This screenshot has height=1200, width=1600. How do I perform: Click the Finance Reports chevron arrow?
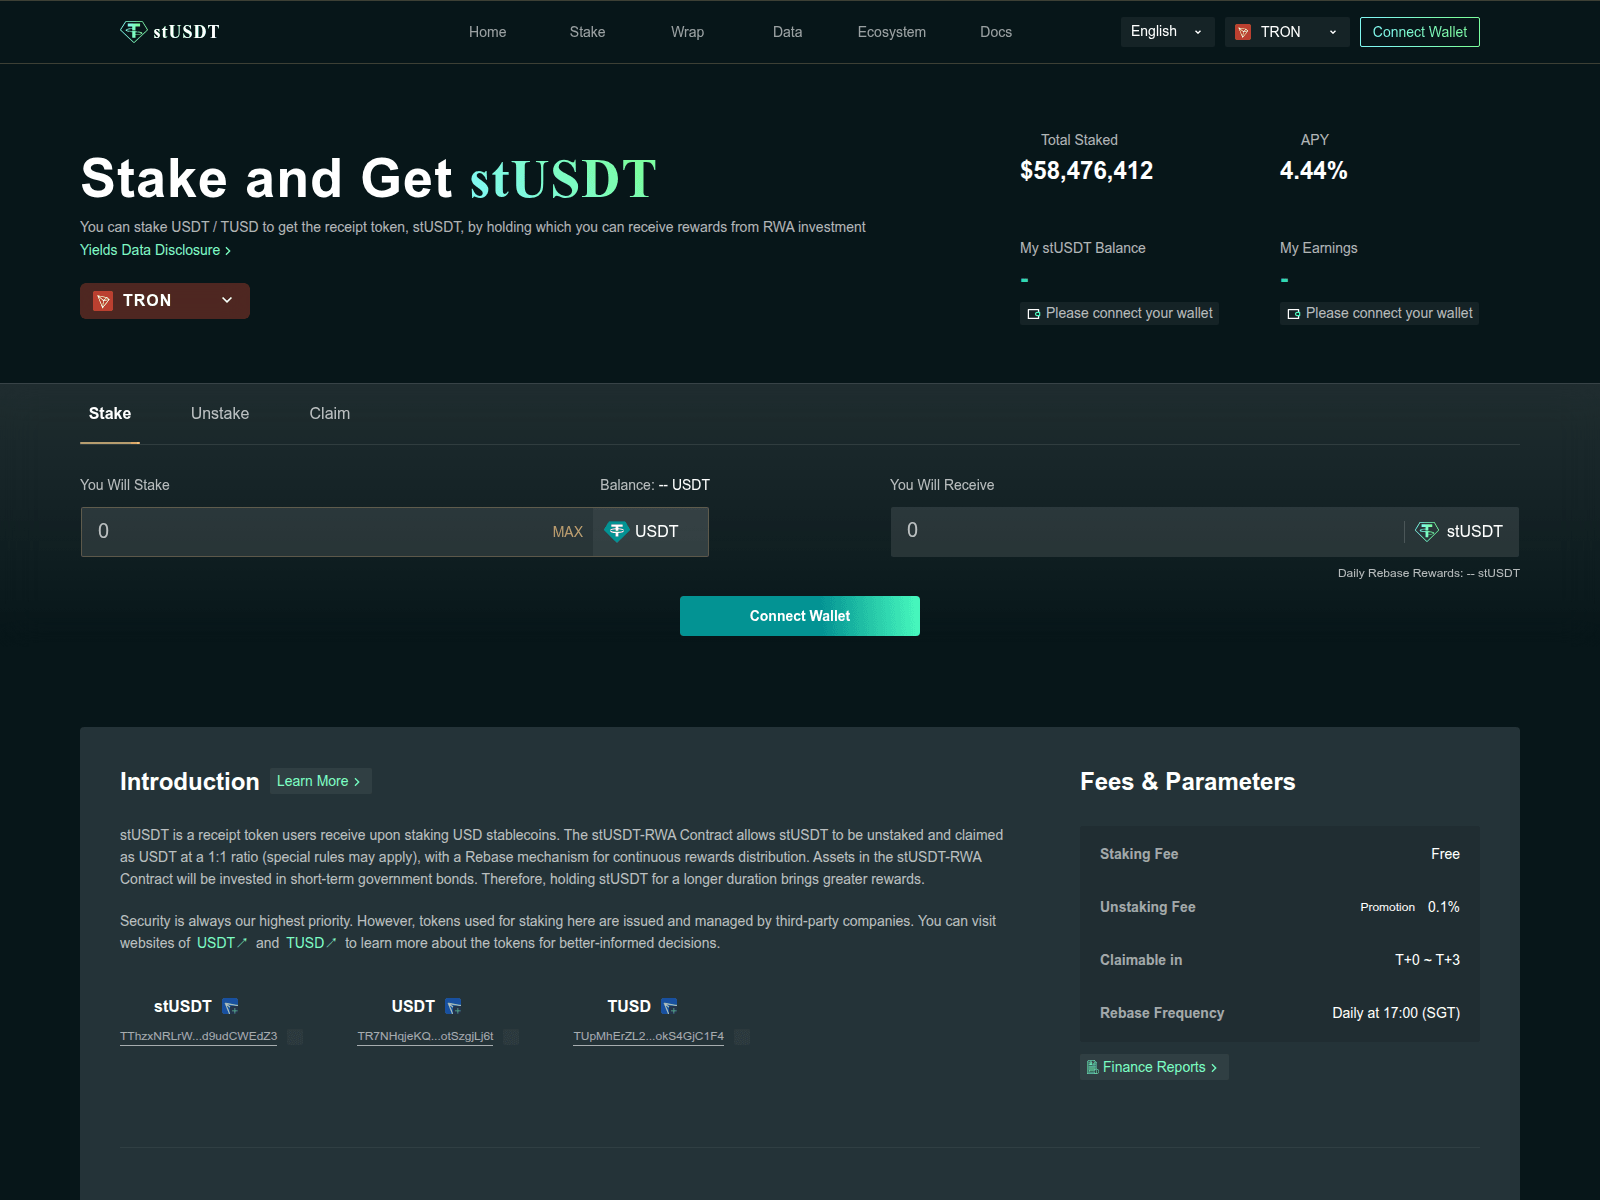pyautogui.click(x=1214, y=1068)
